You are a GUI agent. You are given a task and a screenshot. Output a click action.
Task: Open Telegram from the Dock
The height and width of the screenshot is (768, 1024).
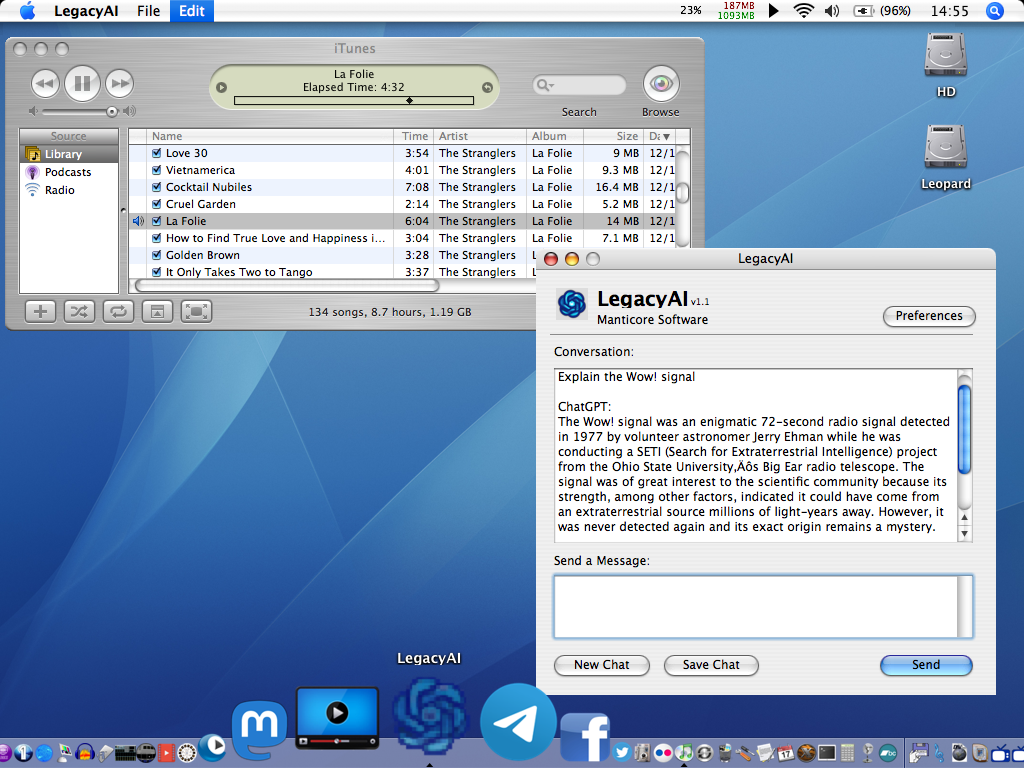[x=519, y=722]
